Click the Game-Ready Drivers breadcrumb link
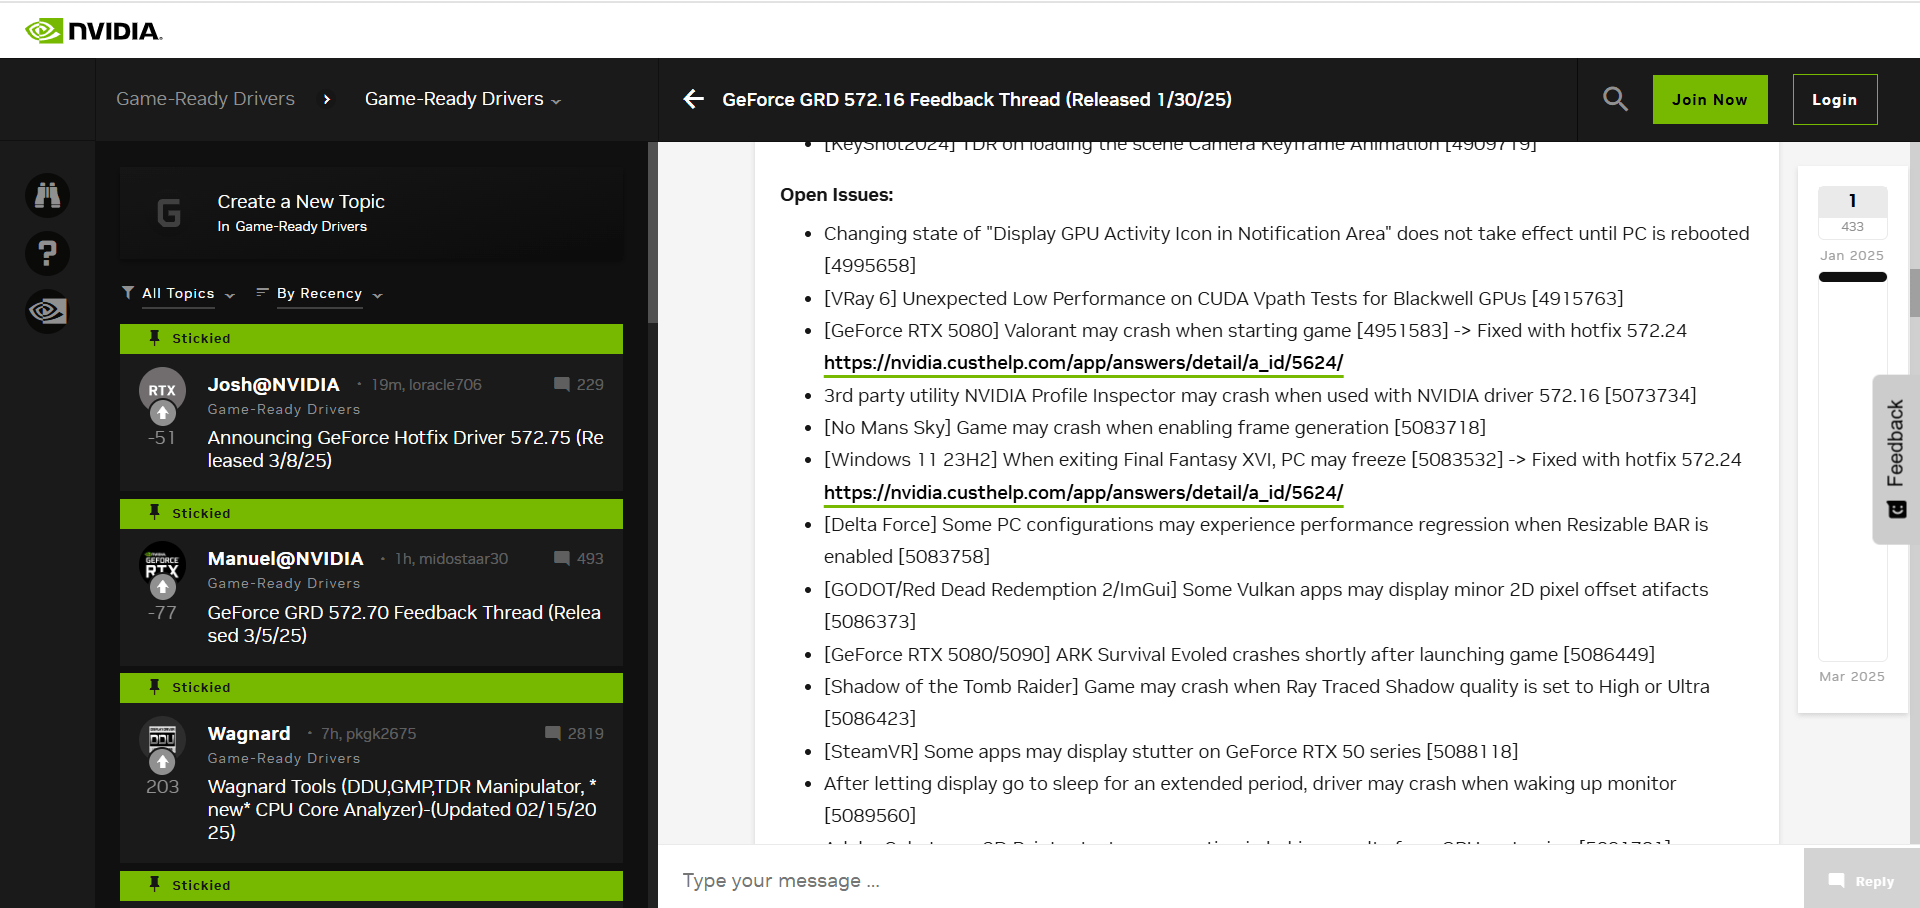This screenshot has height=908, width=1920. [x=205, y=99]
